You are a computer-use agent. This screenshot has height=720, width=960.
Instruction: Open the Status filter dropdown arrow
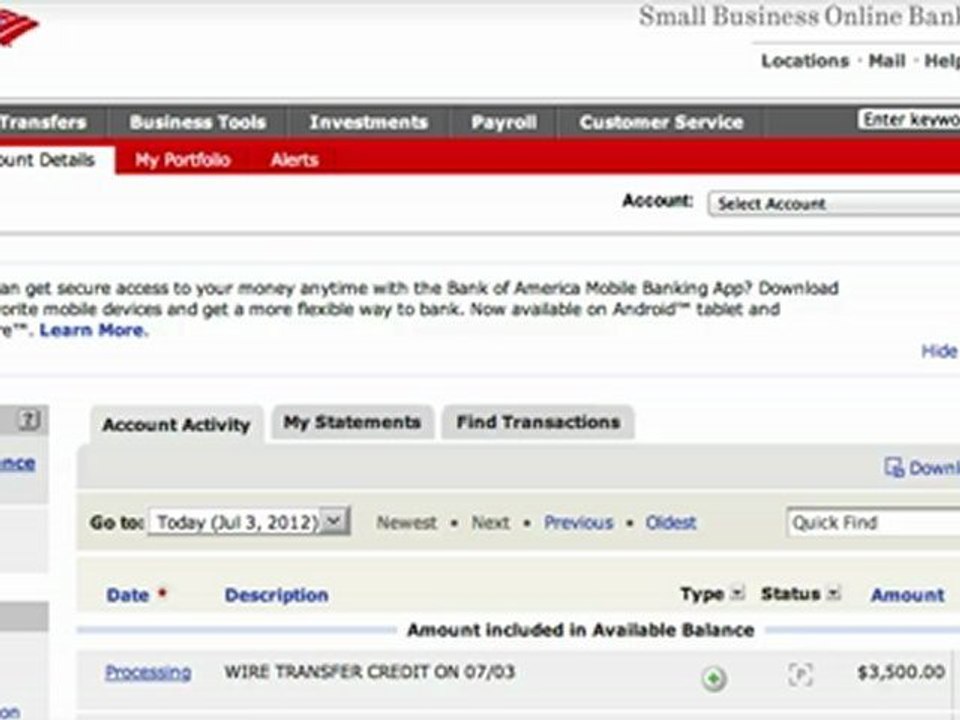point(833,593)
